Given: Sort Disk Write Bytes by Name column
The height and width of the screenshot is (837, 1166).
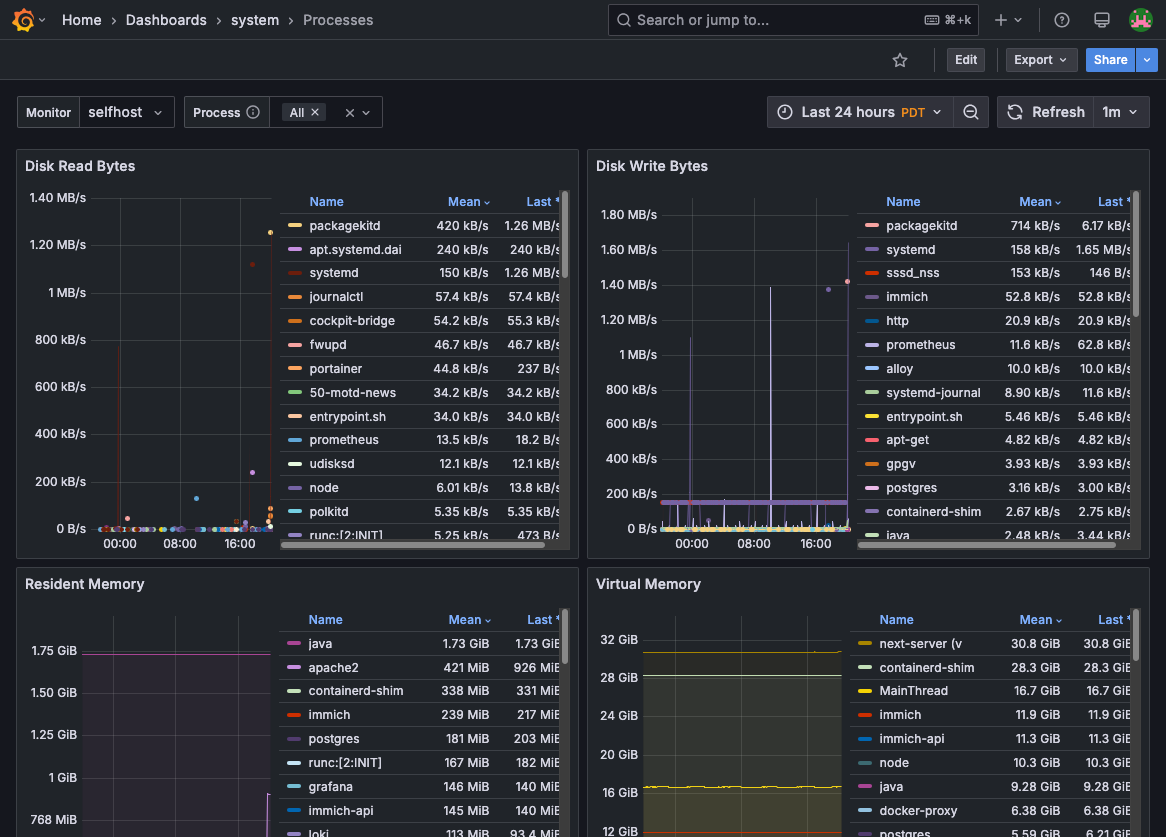Looking at the screenshot, I should (x=903, y=201).
